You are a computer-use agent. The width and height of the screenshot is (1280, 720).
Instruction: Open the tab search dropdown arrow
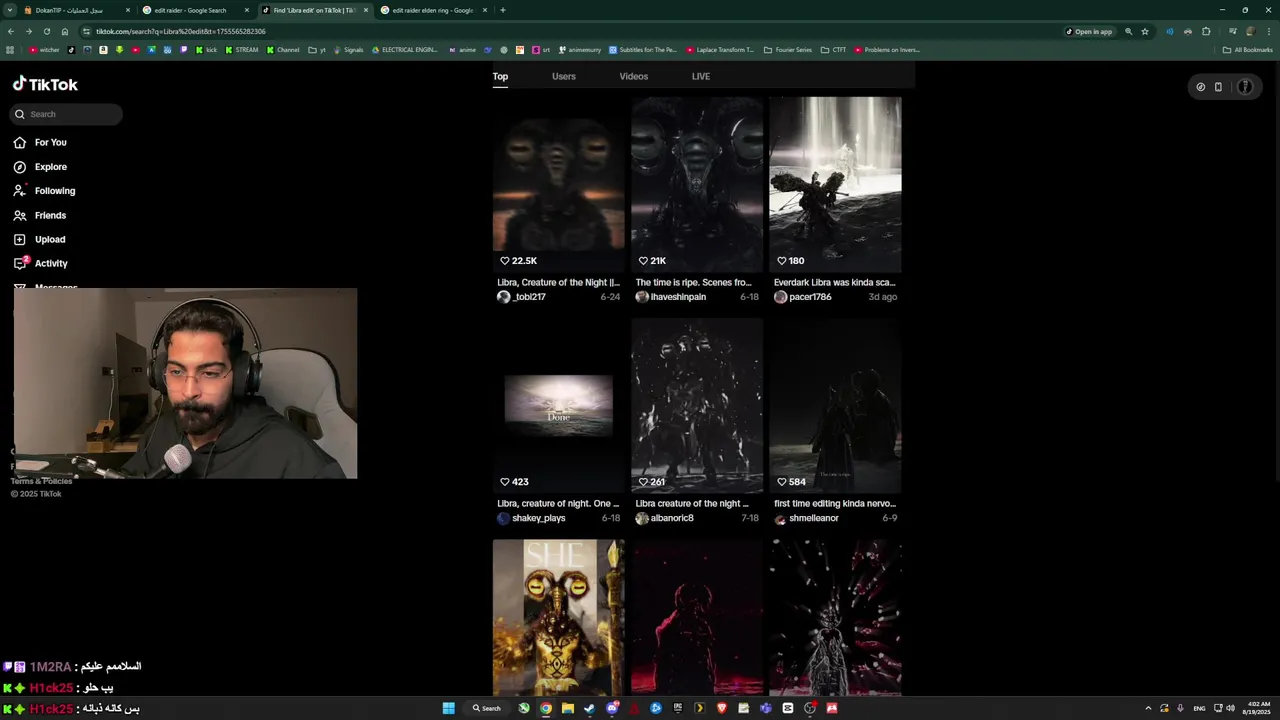tap(12, 10)
